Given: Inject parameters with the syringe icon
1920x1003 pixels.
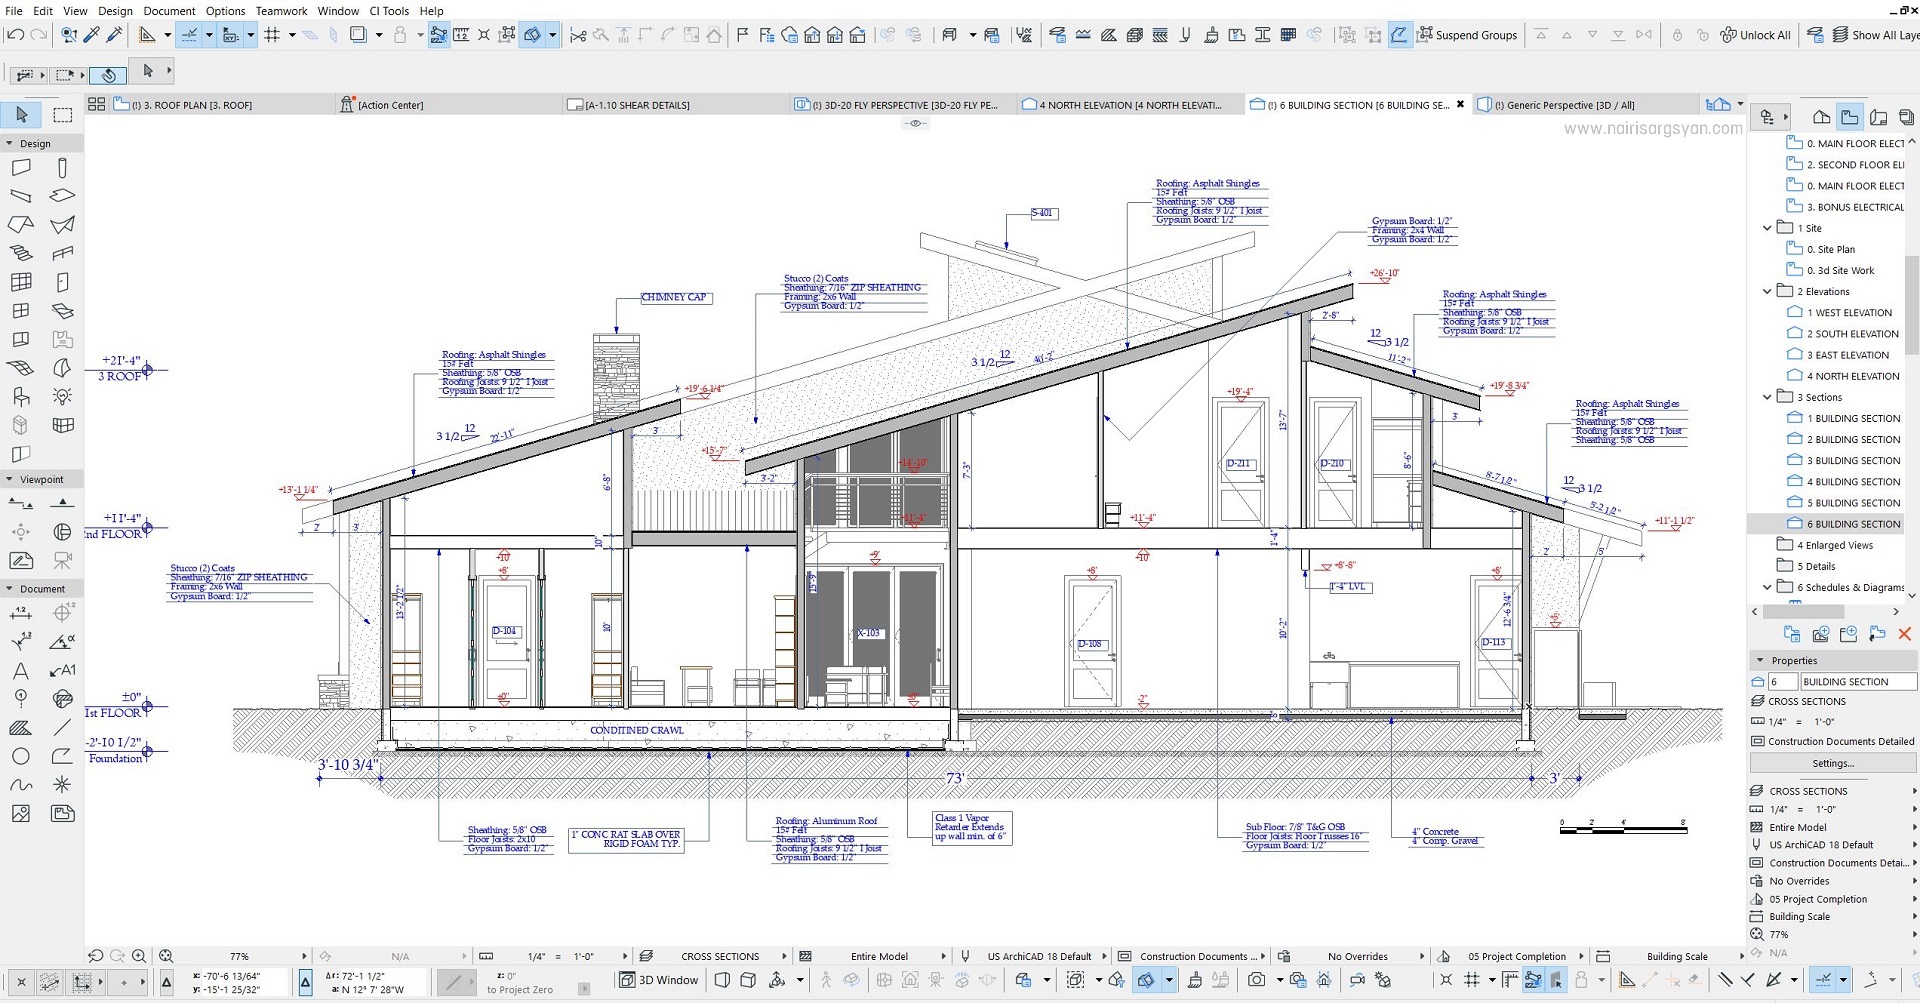Looking at the screenshot, I should pyautogui.click(x=114, y=35).
